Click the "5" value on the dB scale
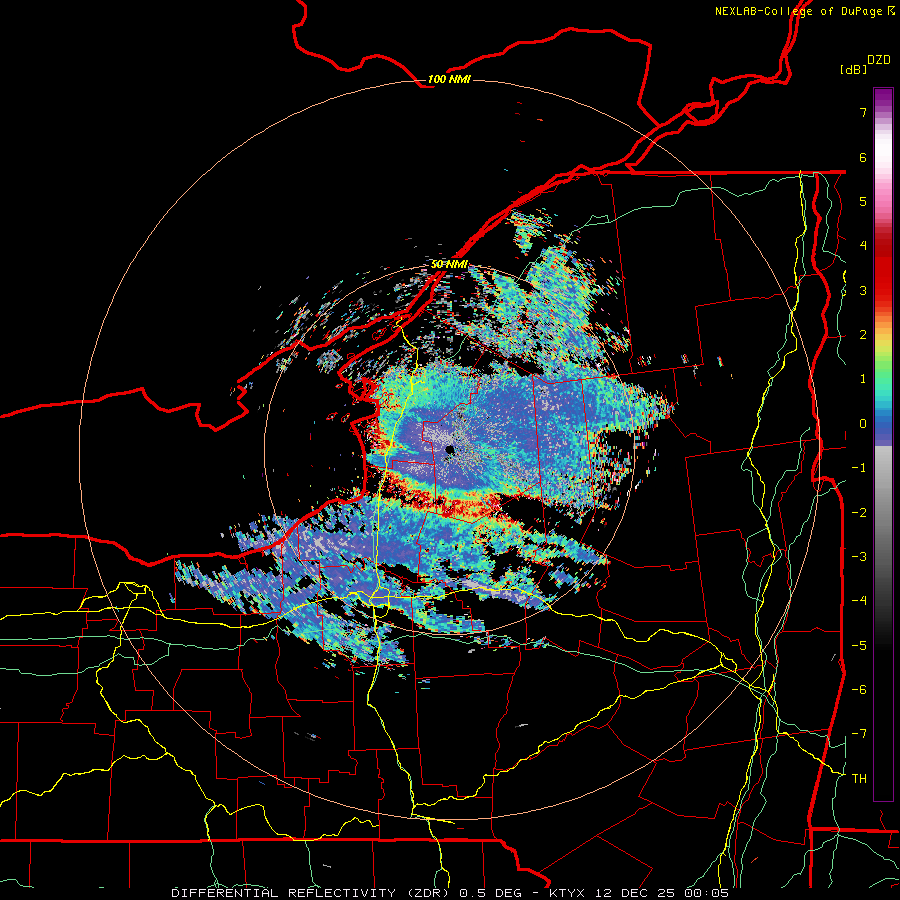 click(x=862, y=201)
